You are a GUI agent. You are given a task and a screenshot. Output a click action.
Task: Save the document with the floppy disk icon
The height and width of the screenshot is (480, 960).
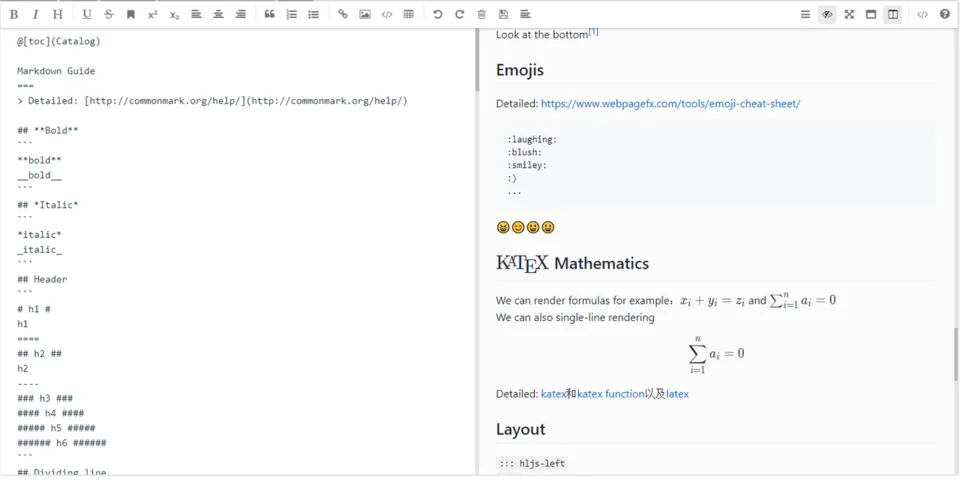503,15
